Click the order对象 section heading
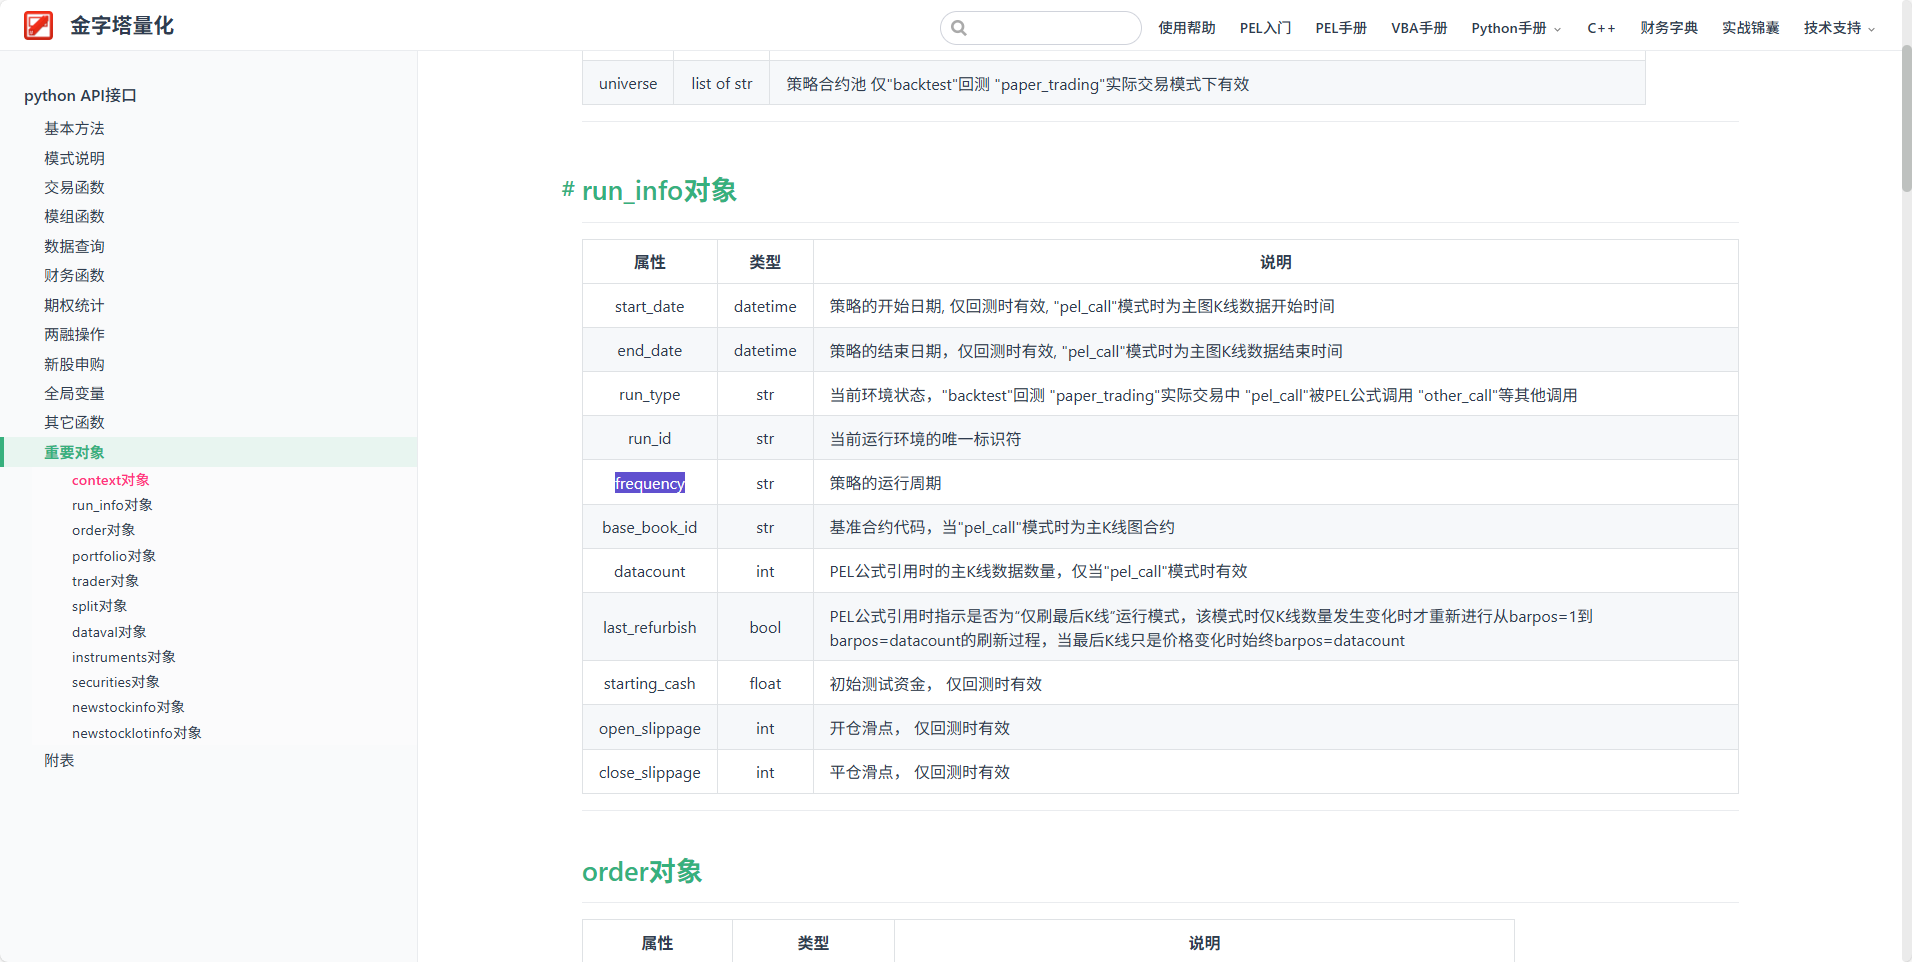Image resolution: width=1912 pixels, height=962 pixels. tap(641, 872)
